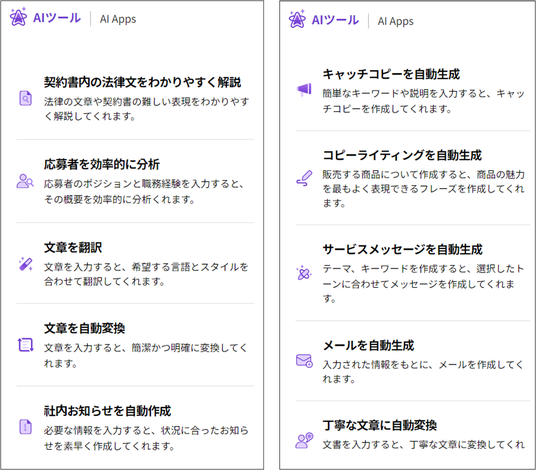Click the envelope icon for メールを自動生成
536x470 pixels.
(x=304, y=361)
